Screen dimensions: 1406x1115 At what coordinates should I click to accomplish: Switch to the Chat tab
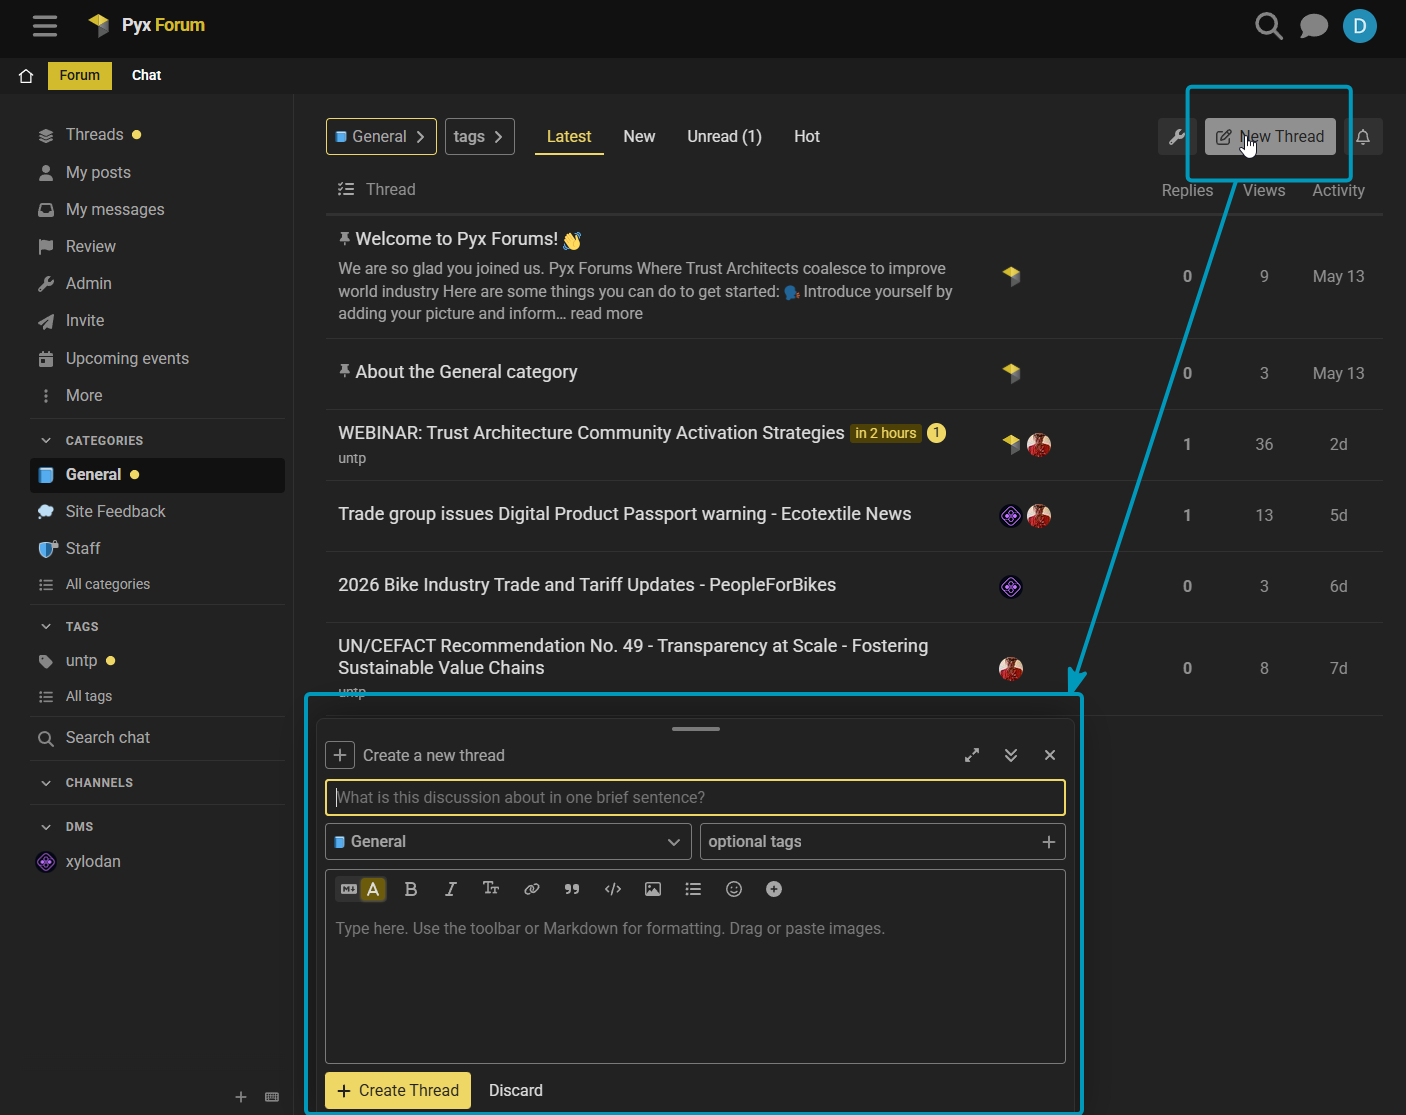[x=146, y=76]
